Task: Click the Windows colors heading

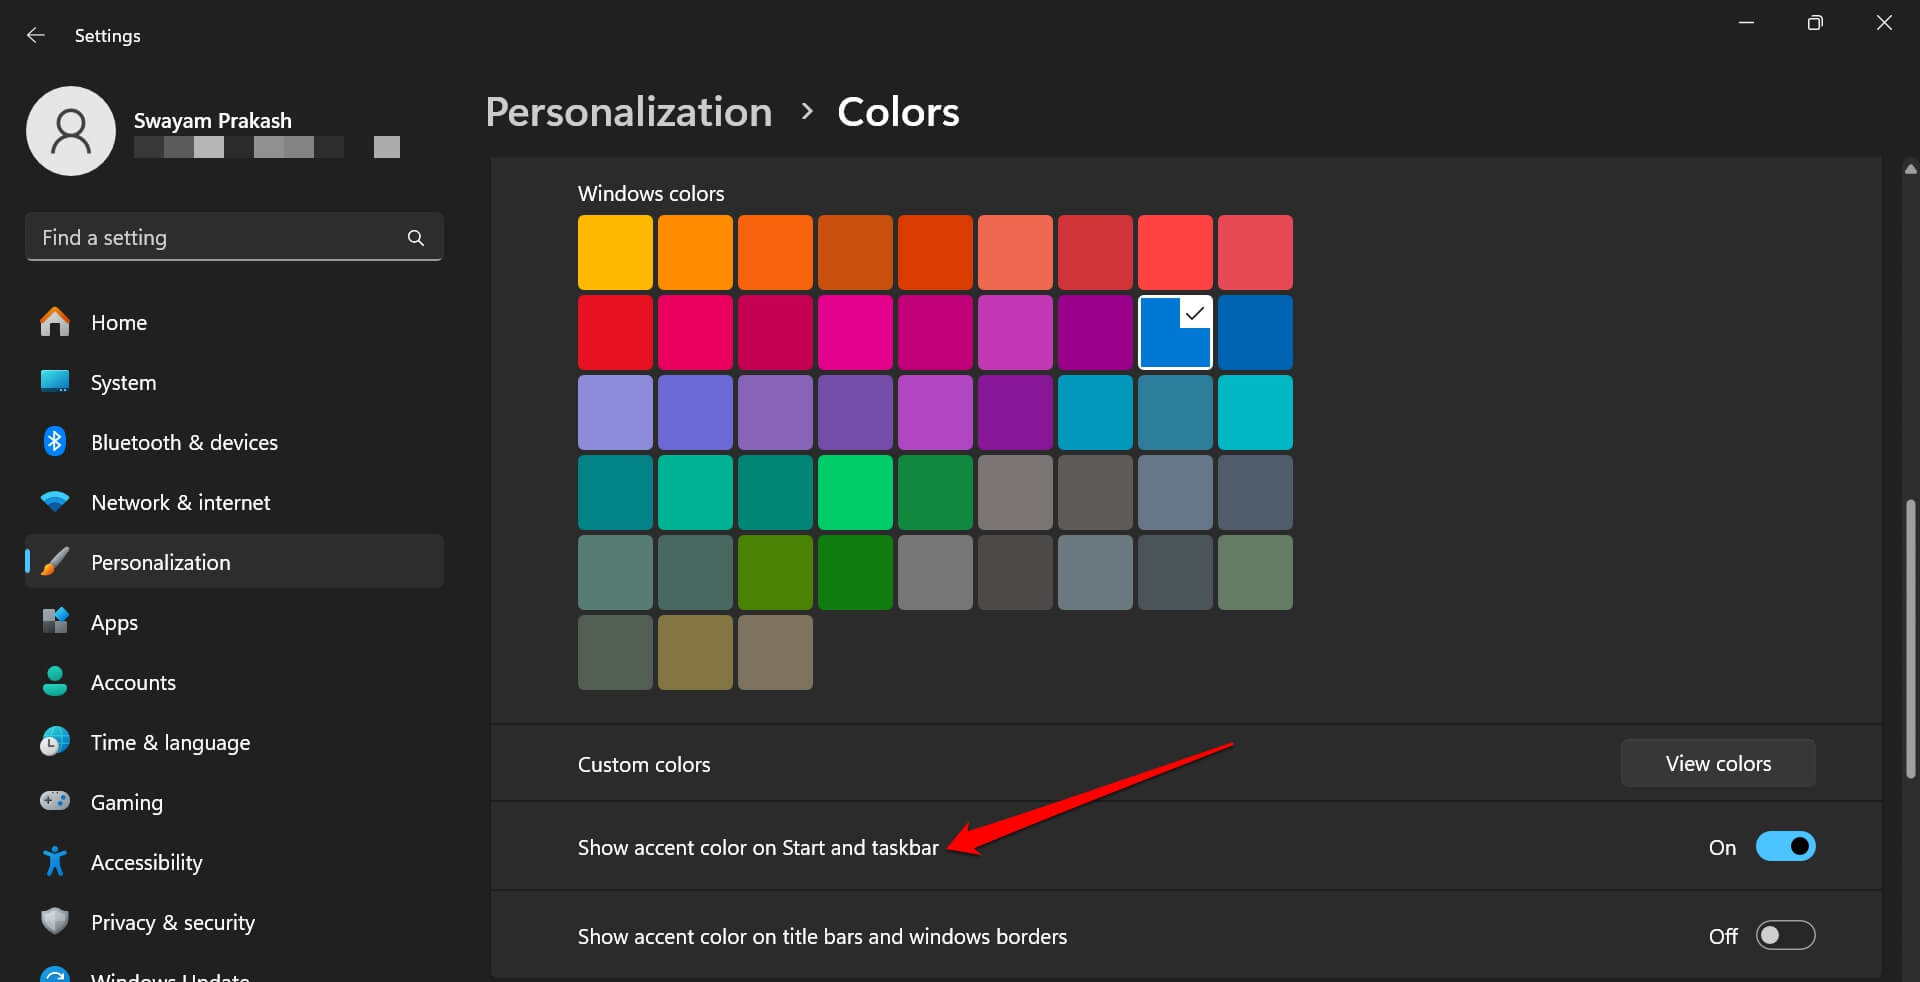Action: coord(651,194)
